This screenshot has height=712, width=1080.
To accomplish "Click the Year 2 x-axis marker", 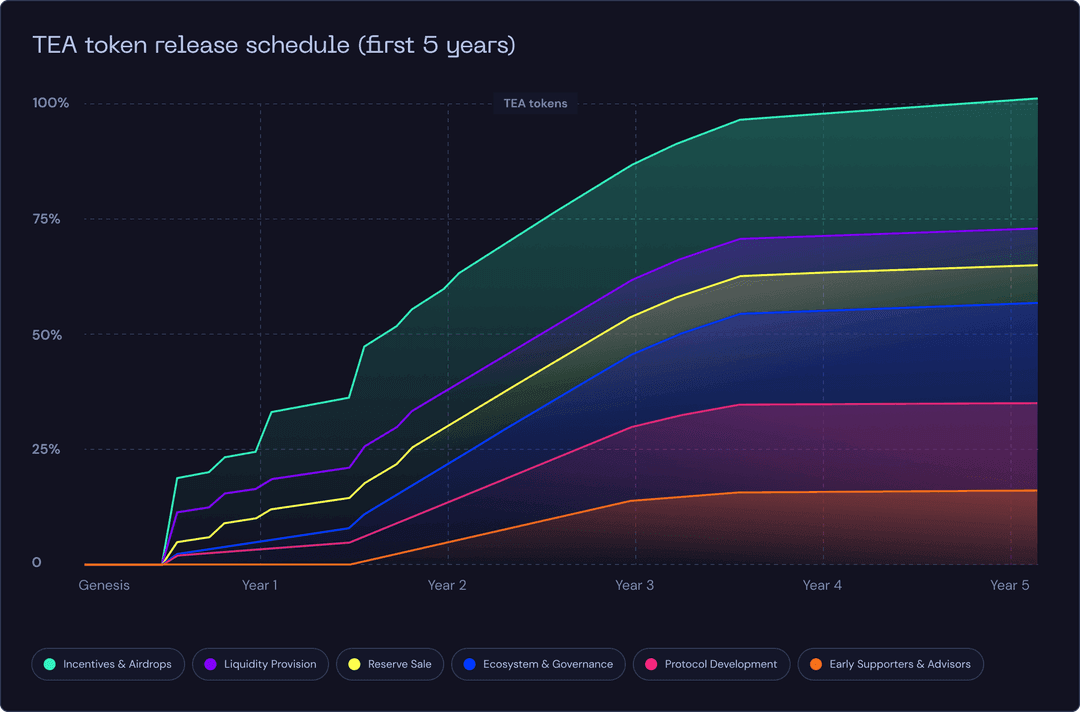I will coord(447,585).
